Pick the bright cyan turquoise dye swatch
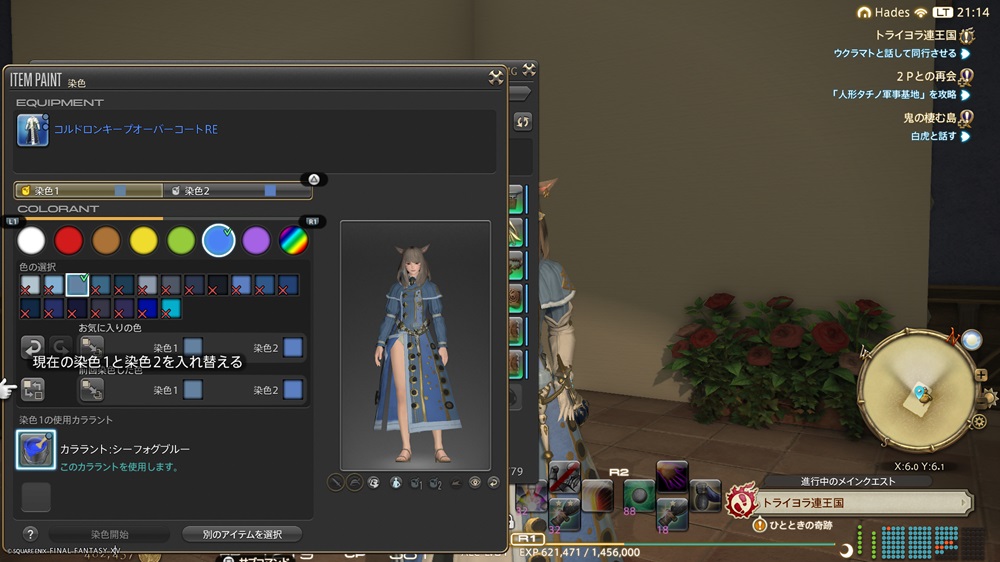Image resolution: width=1000 pixels, height=562 pixels. [x=170, y=308]
